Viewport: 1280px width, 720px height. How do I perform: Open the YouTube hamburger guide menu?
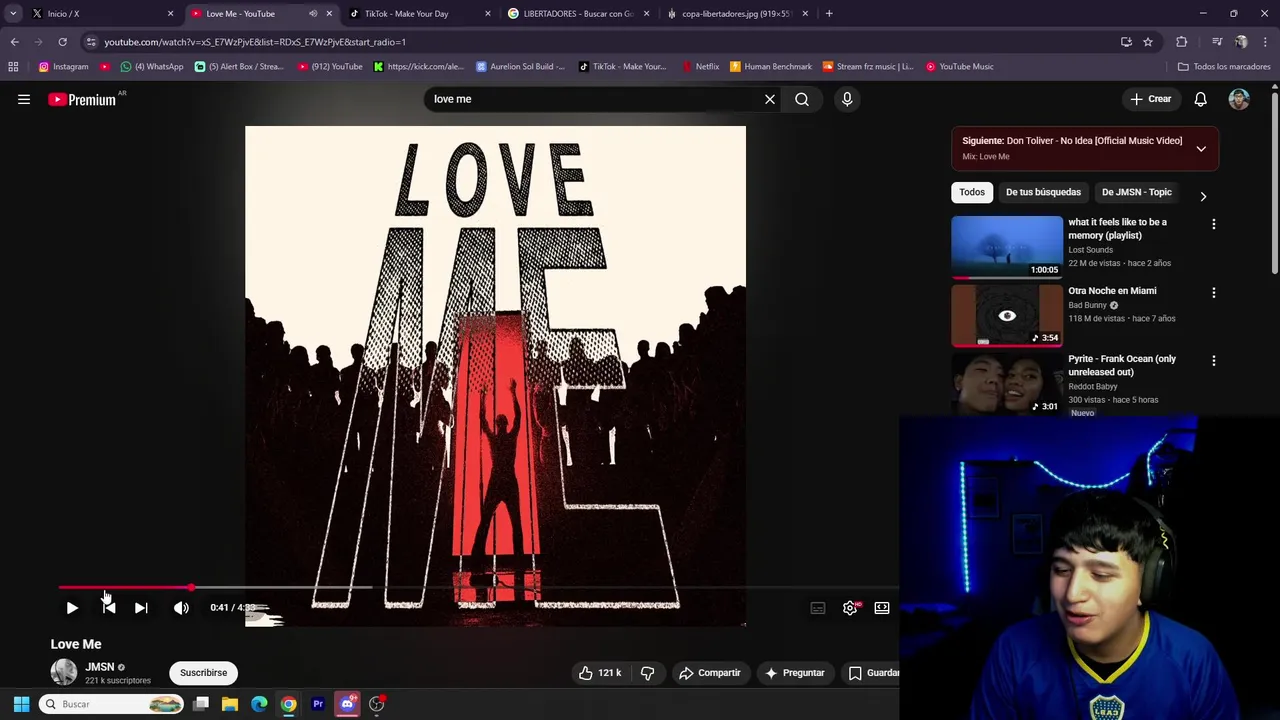coord(24,99)
